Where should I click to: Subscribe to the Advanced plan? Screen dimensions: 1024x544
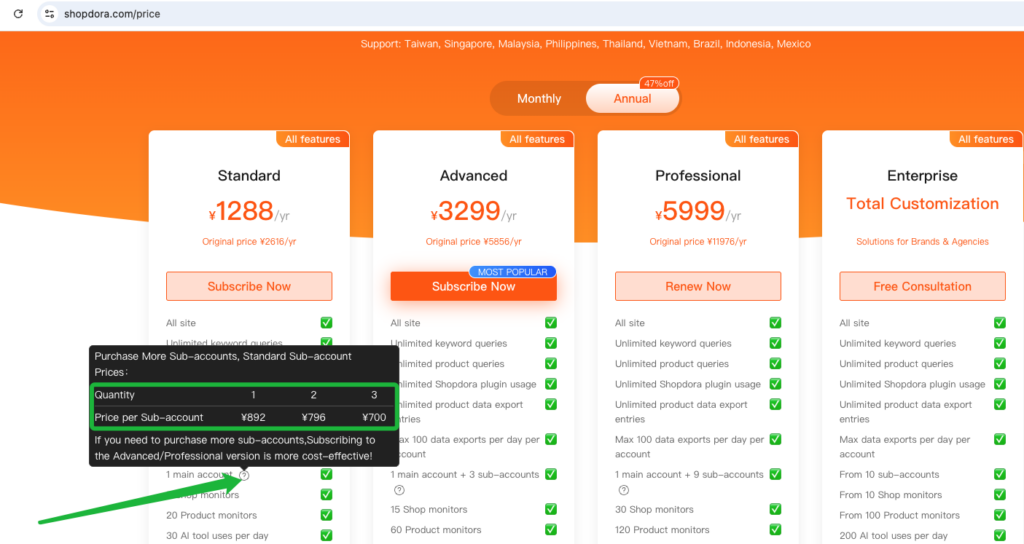click(473, 287)
